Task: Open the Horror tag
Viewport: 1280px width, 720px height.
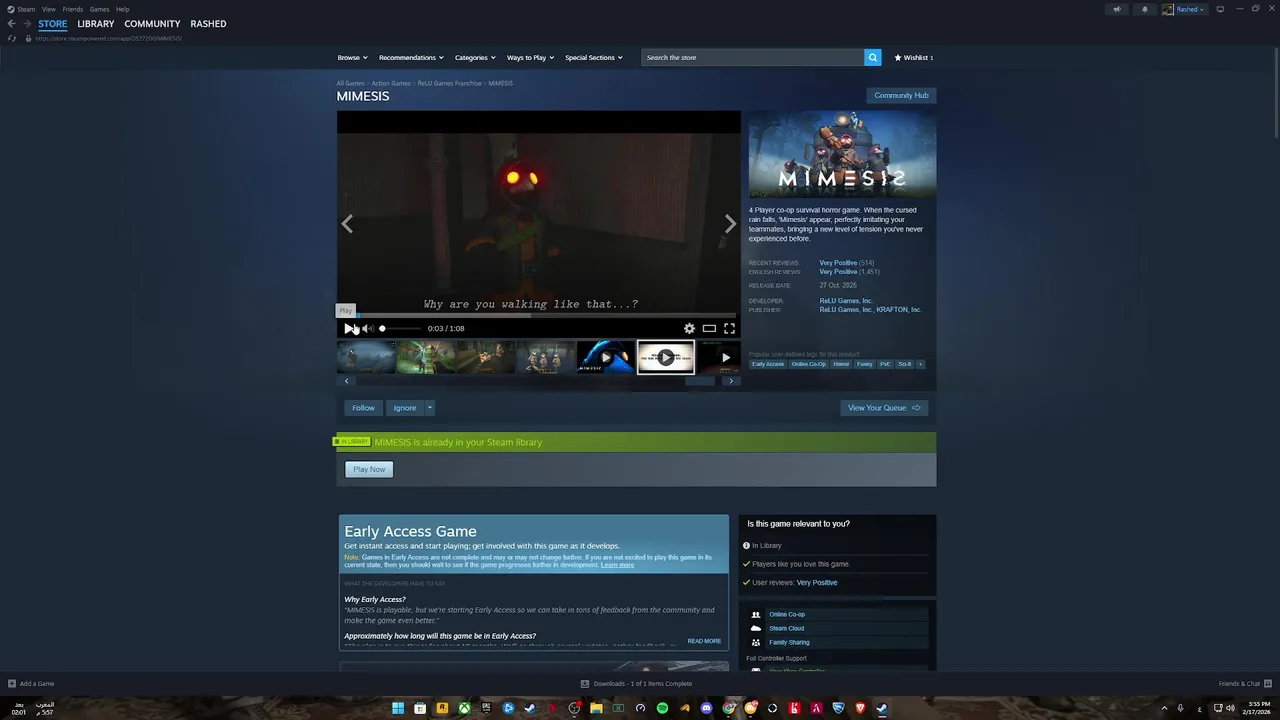Action: pos(841,364)
